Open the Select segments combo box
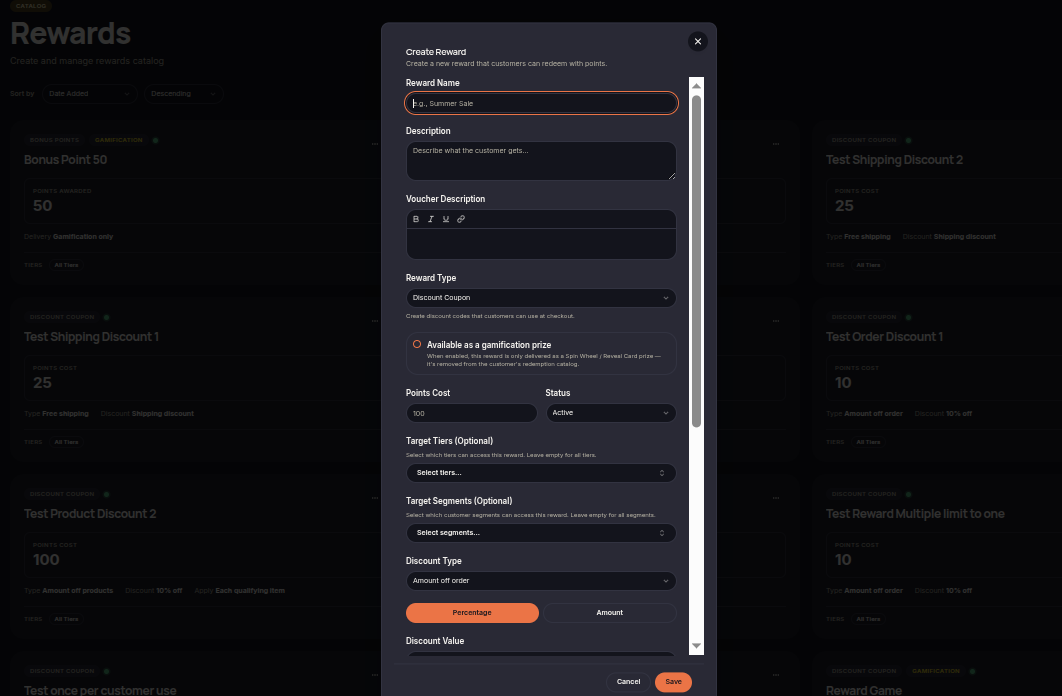The image size is (1062, 696). pyautogui.click(x=541, y=533)
